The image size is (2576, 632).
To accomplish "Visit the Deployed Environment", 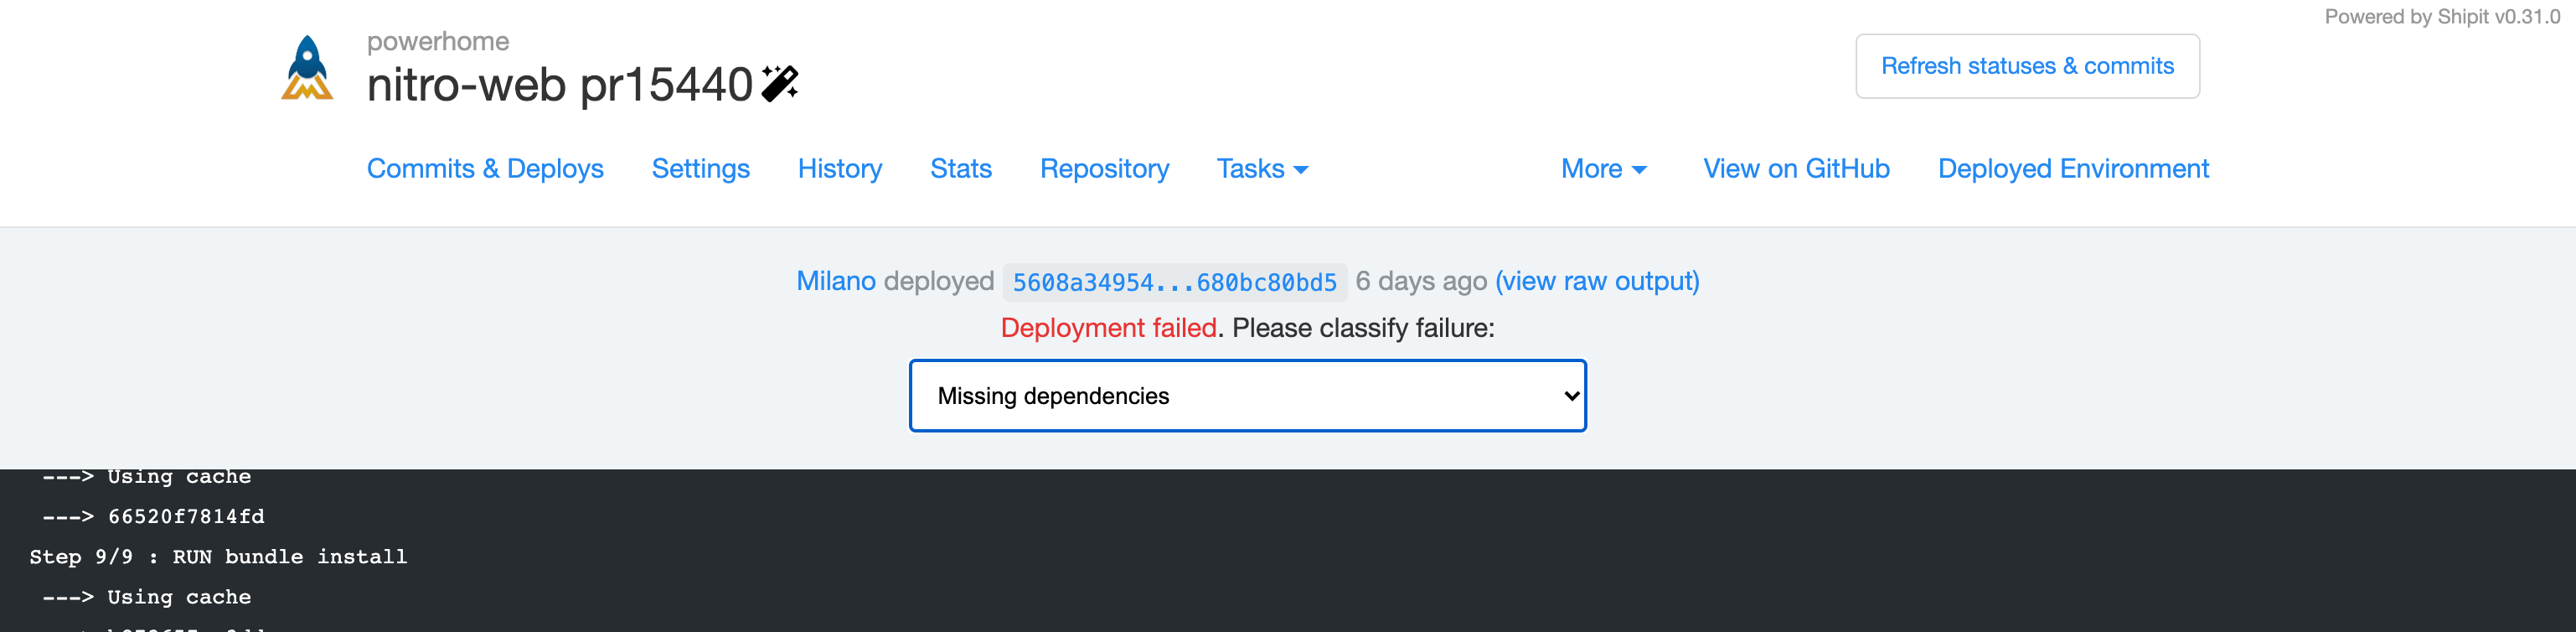I will (x=2073, y=169).
